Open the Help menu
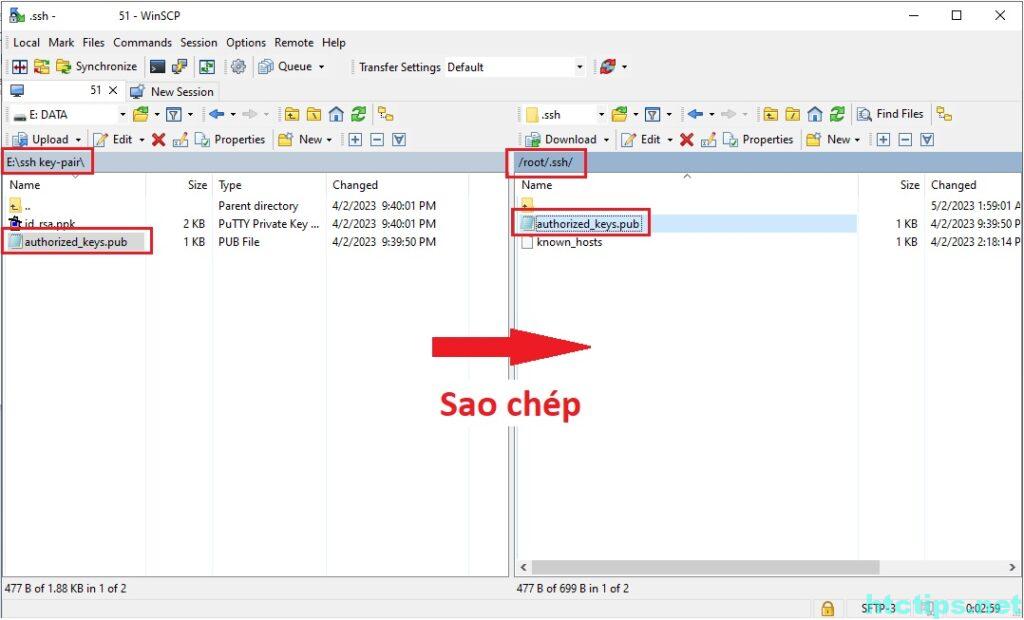 coord(333,42)
